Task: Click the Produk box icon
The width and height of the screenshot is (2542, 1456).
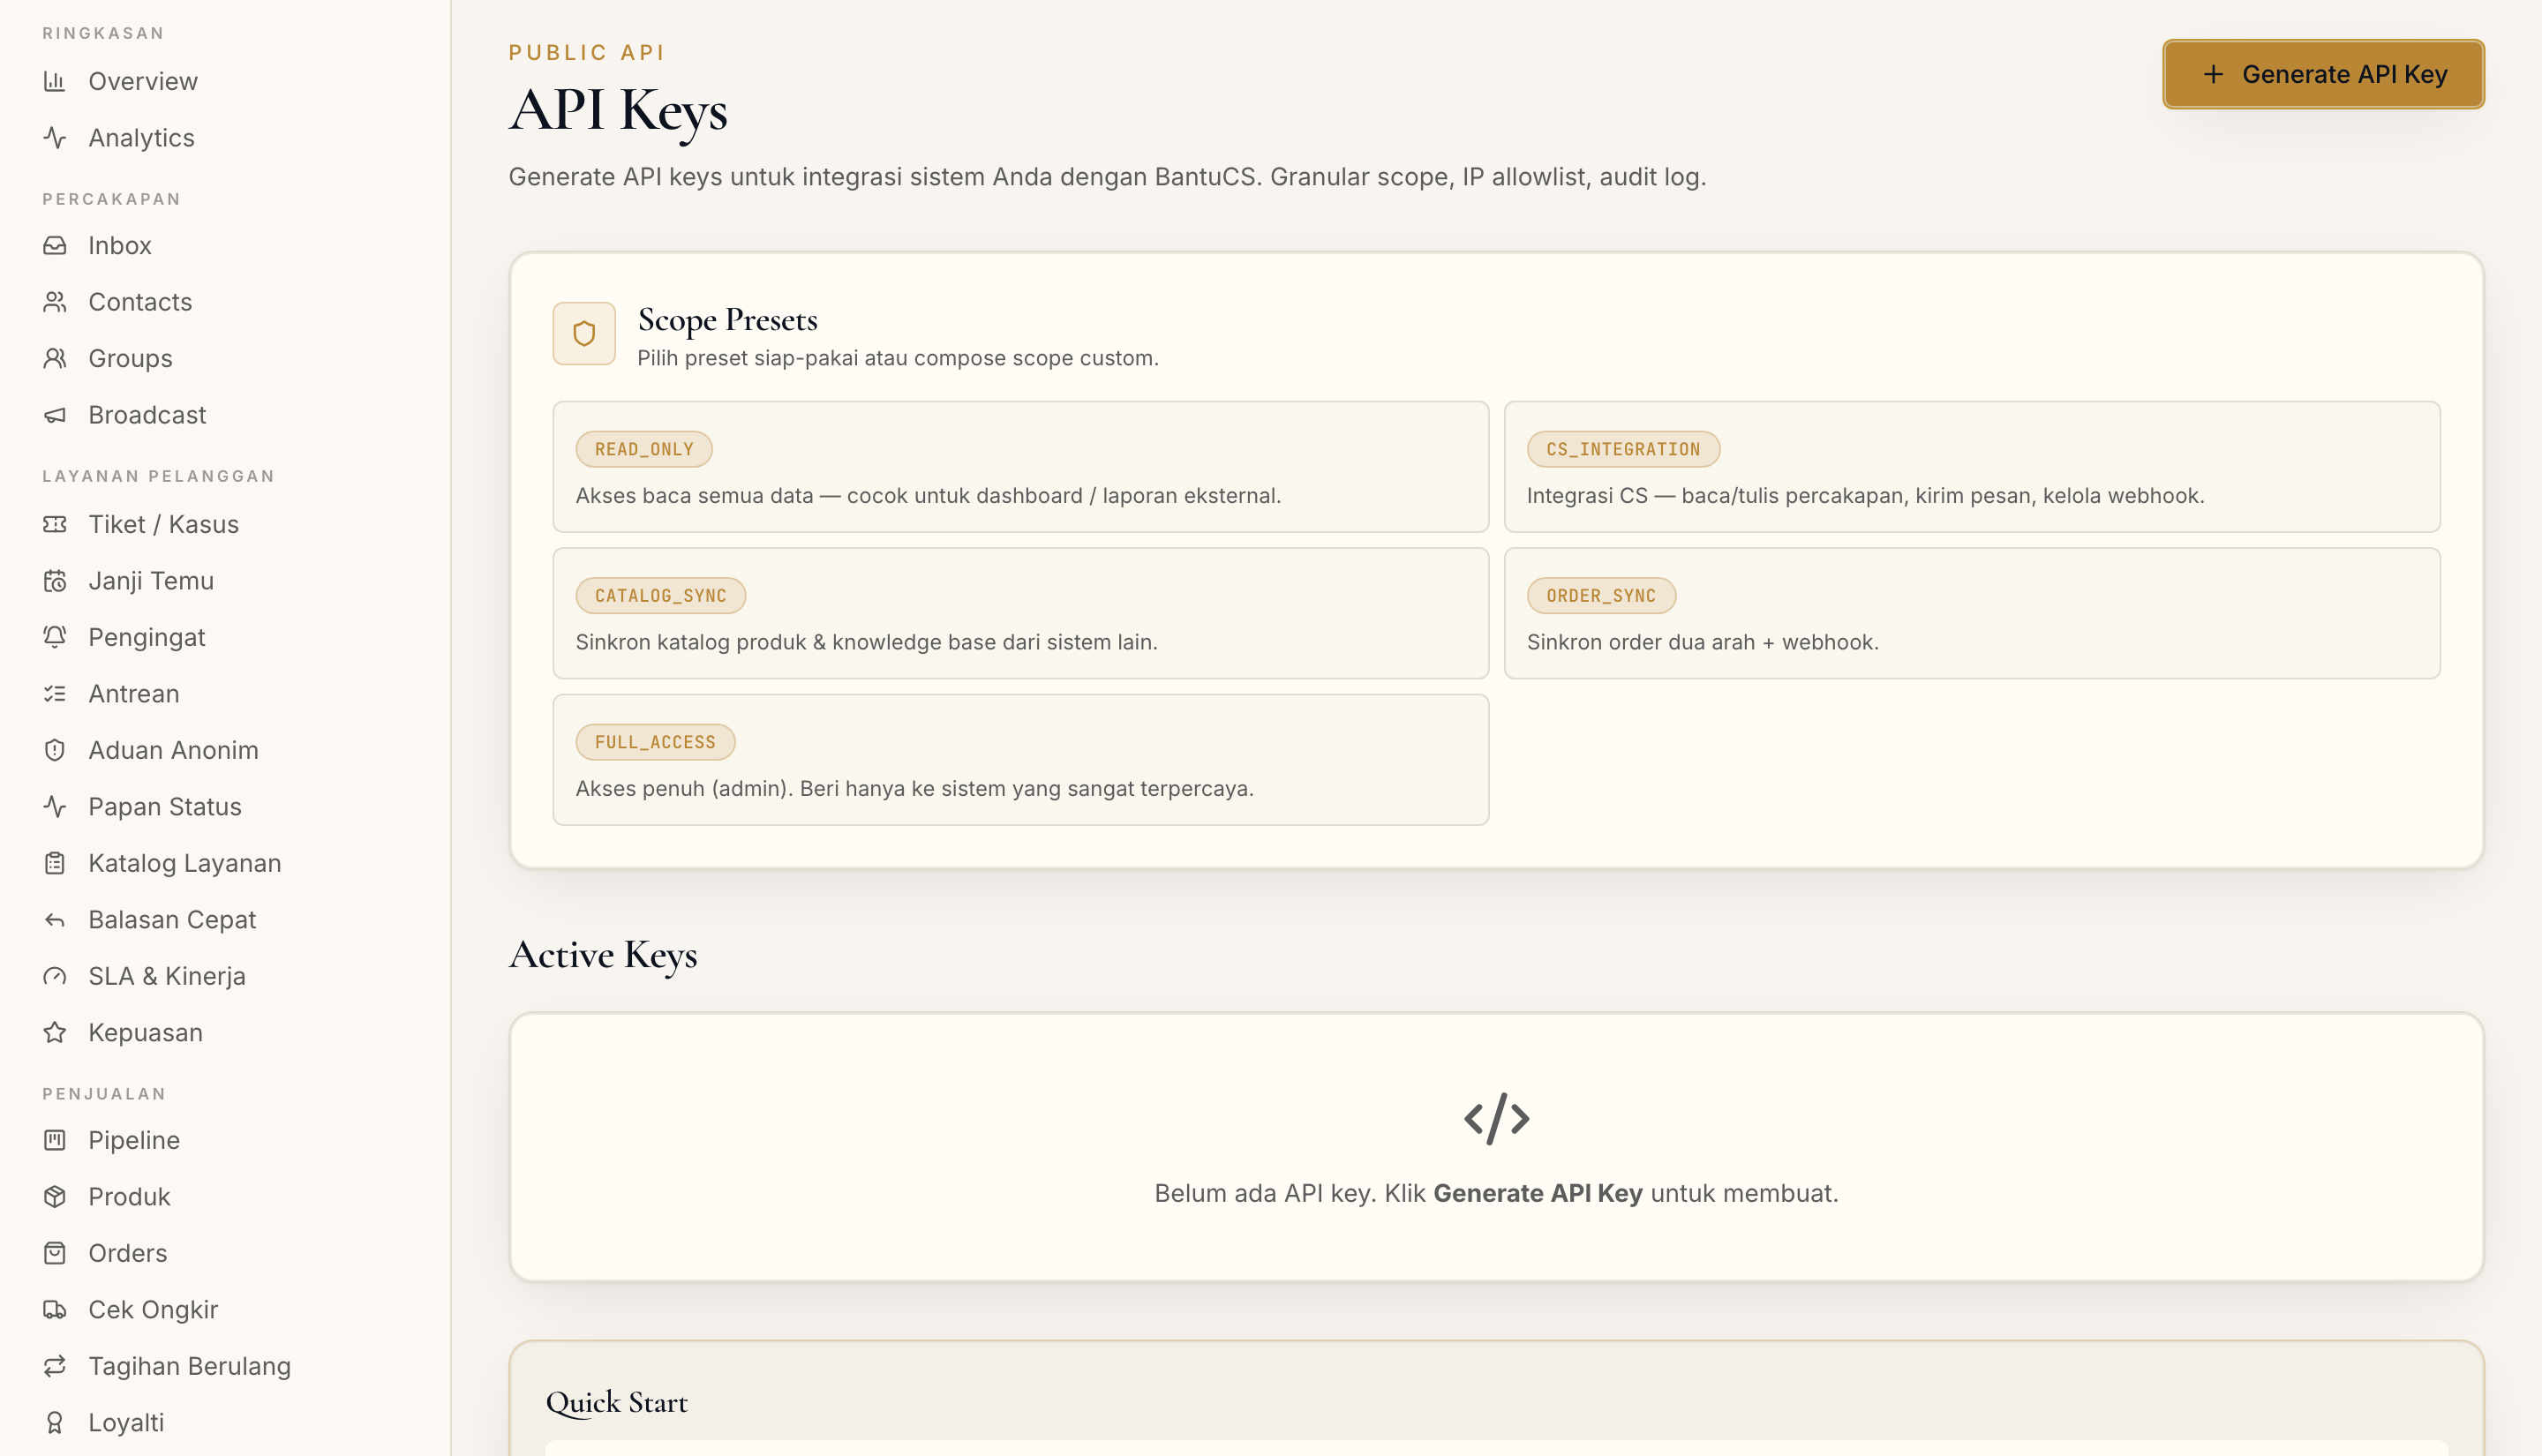Action: pos(55,1197)
